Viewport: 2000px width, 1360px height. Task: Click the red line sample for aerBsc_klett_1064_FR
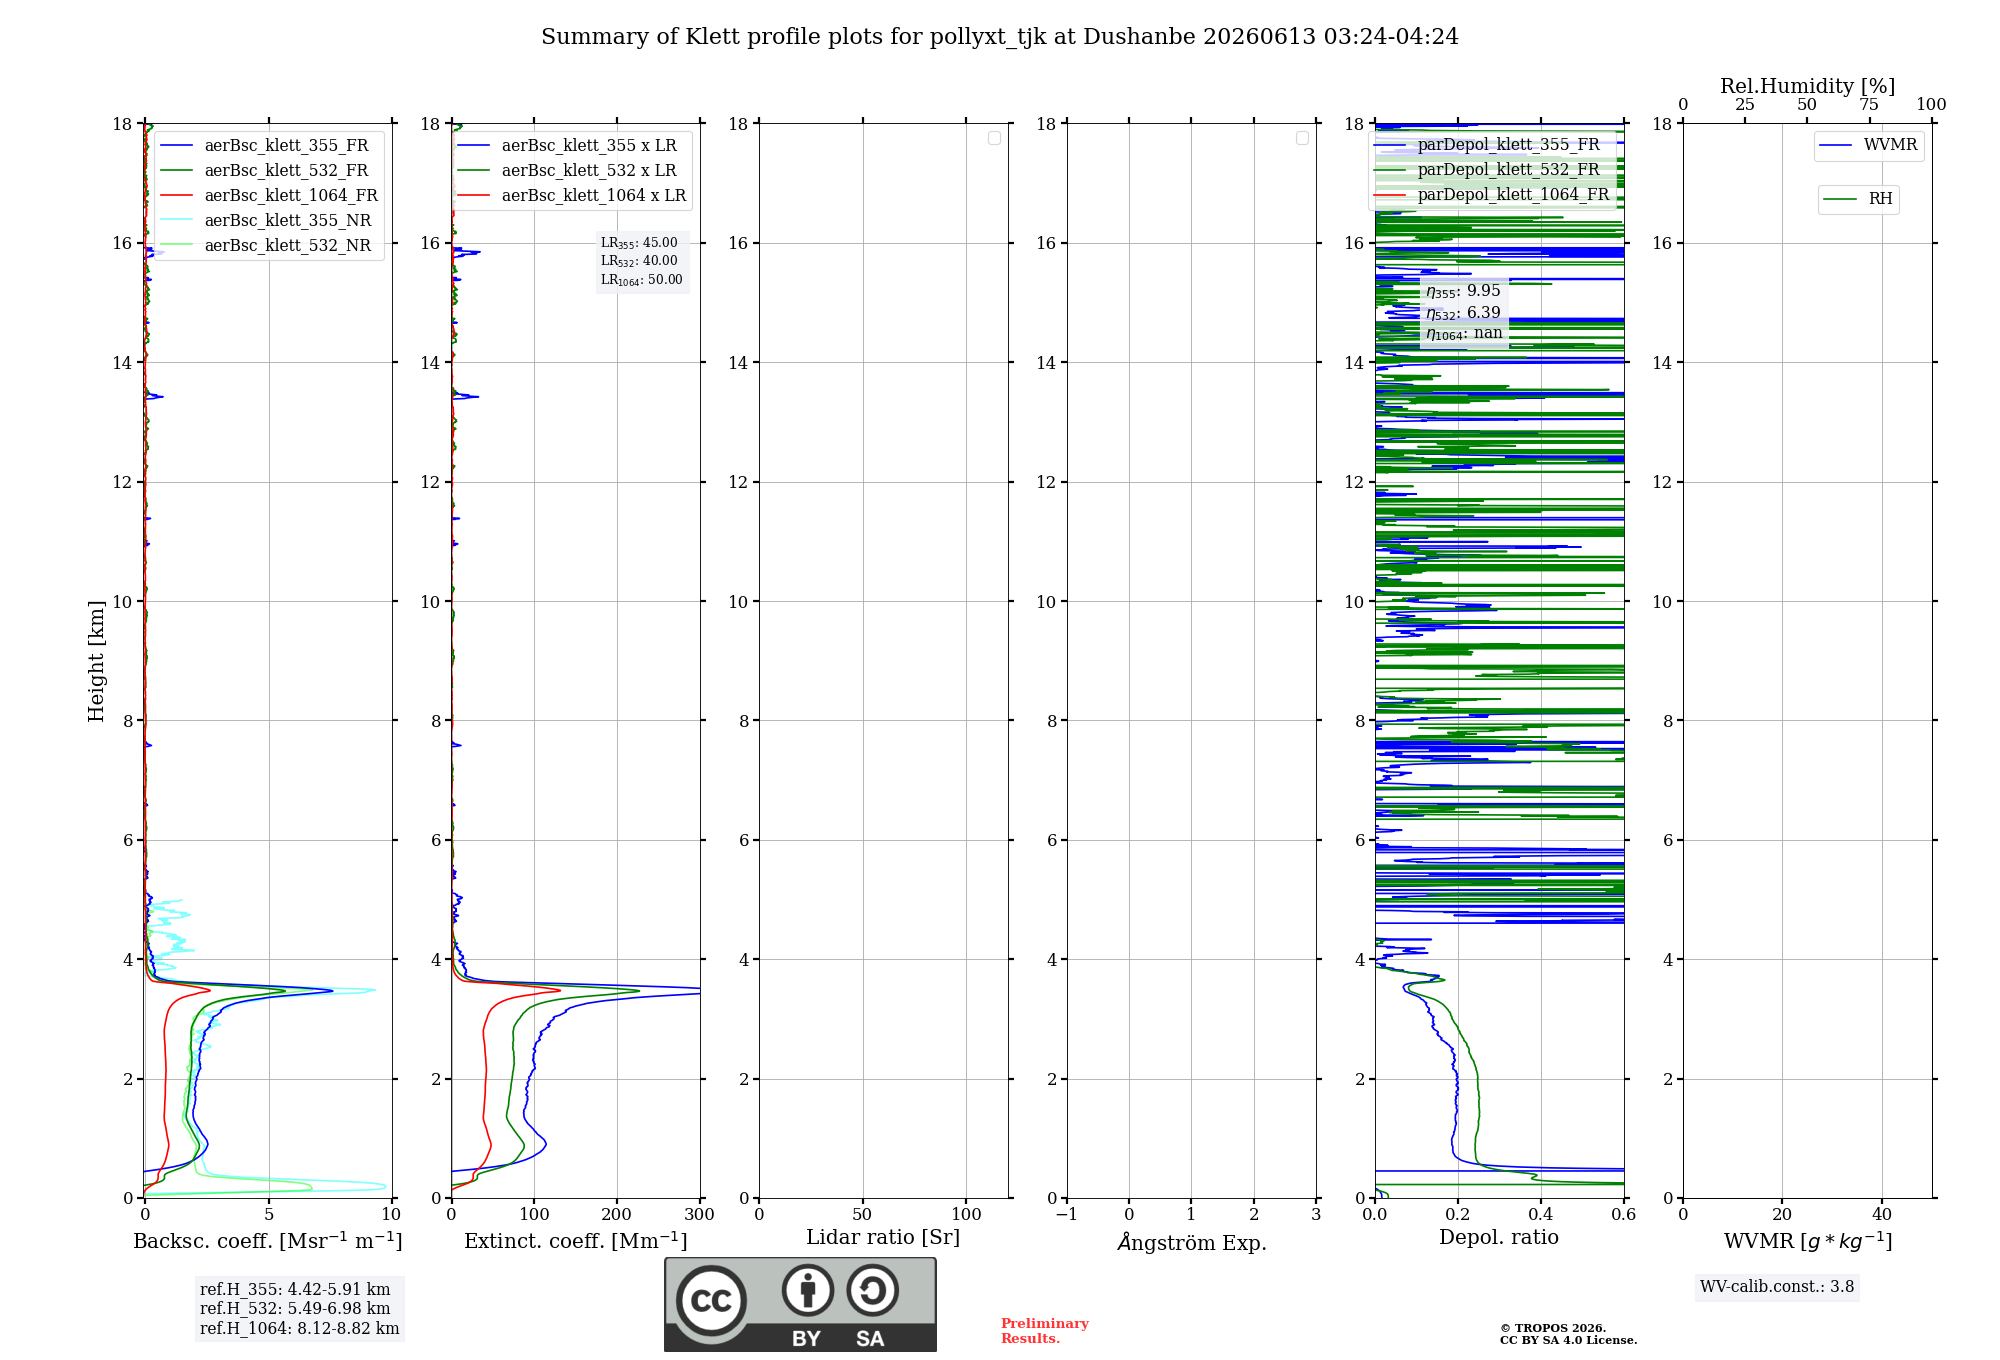tap(176, 196)
